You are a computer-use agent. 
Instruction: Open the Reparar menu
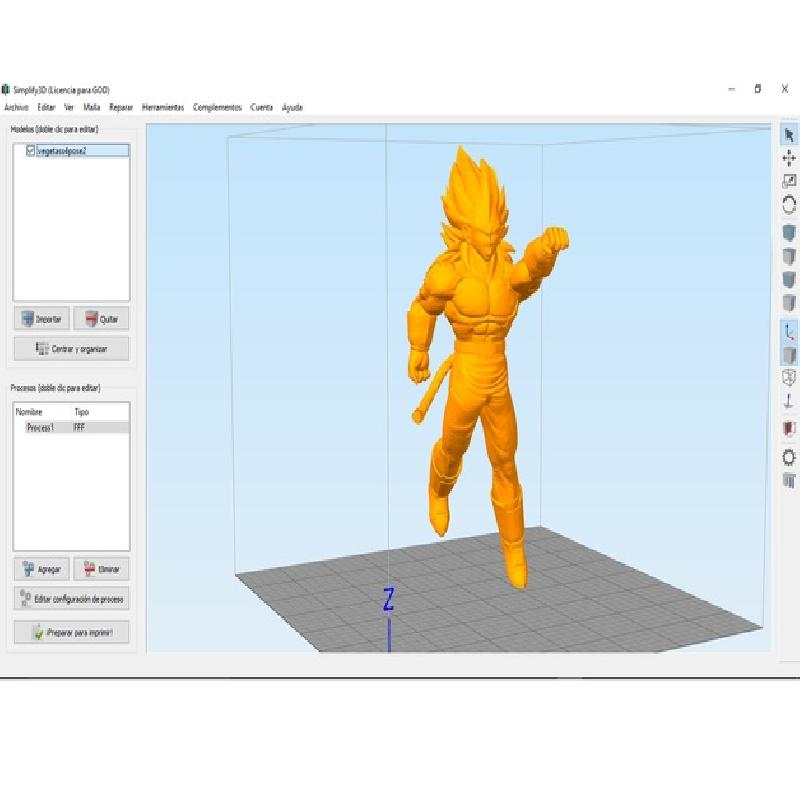(121, 107)
